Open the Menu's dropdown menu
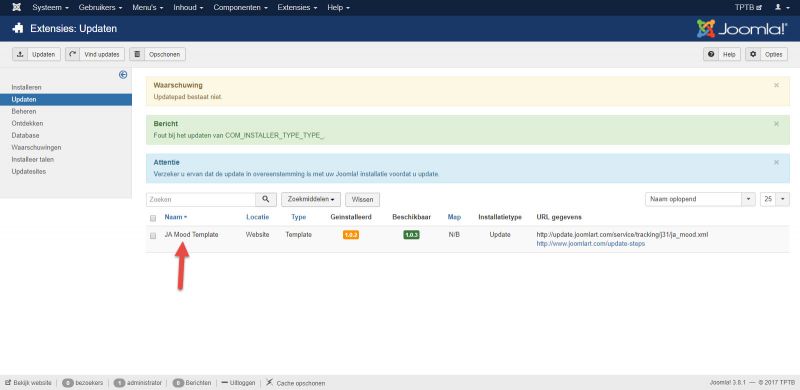 147,8
